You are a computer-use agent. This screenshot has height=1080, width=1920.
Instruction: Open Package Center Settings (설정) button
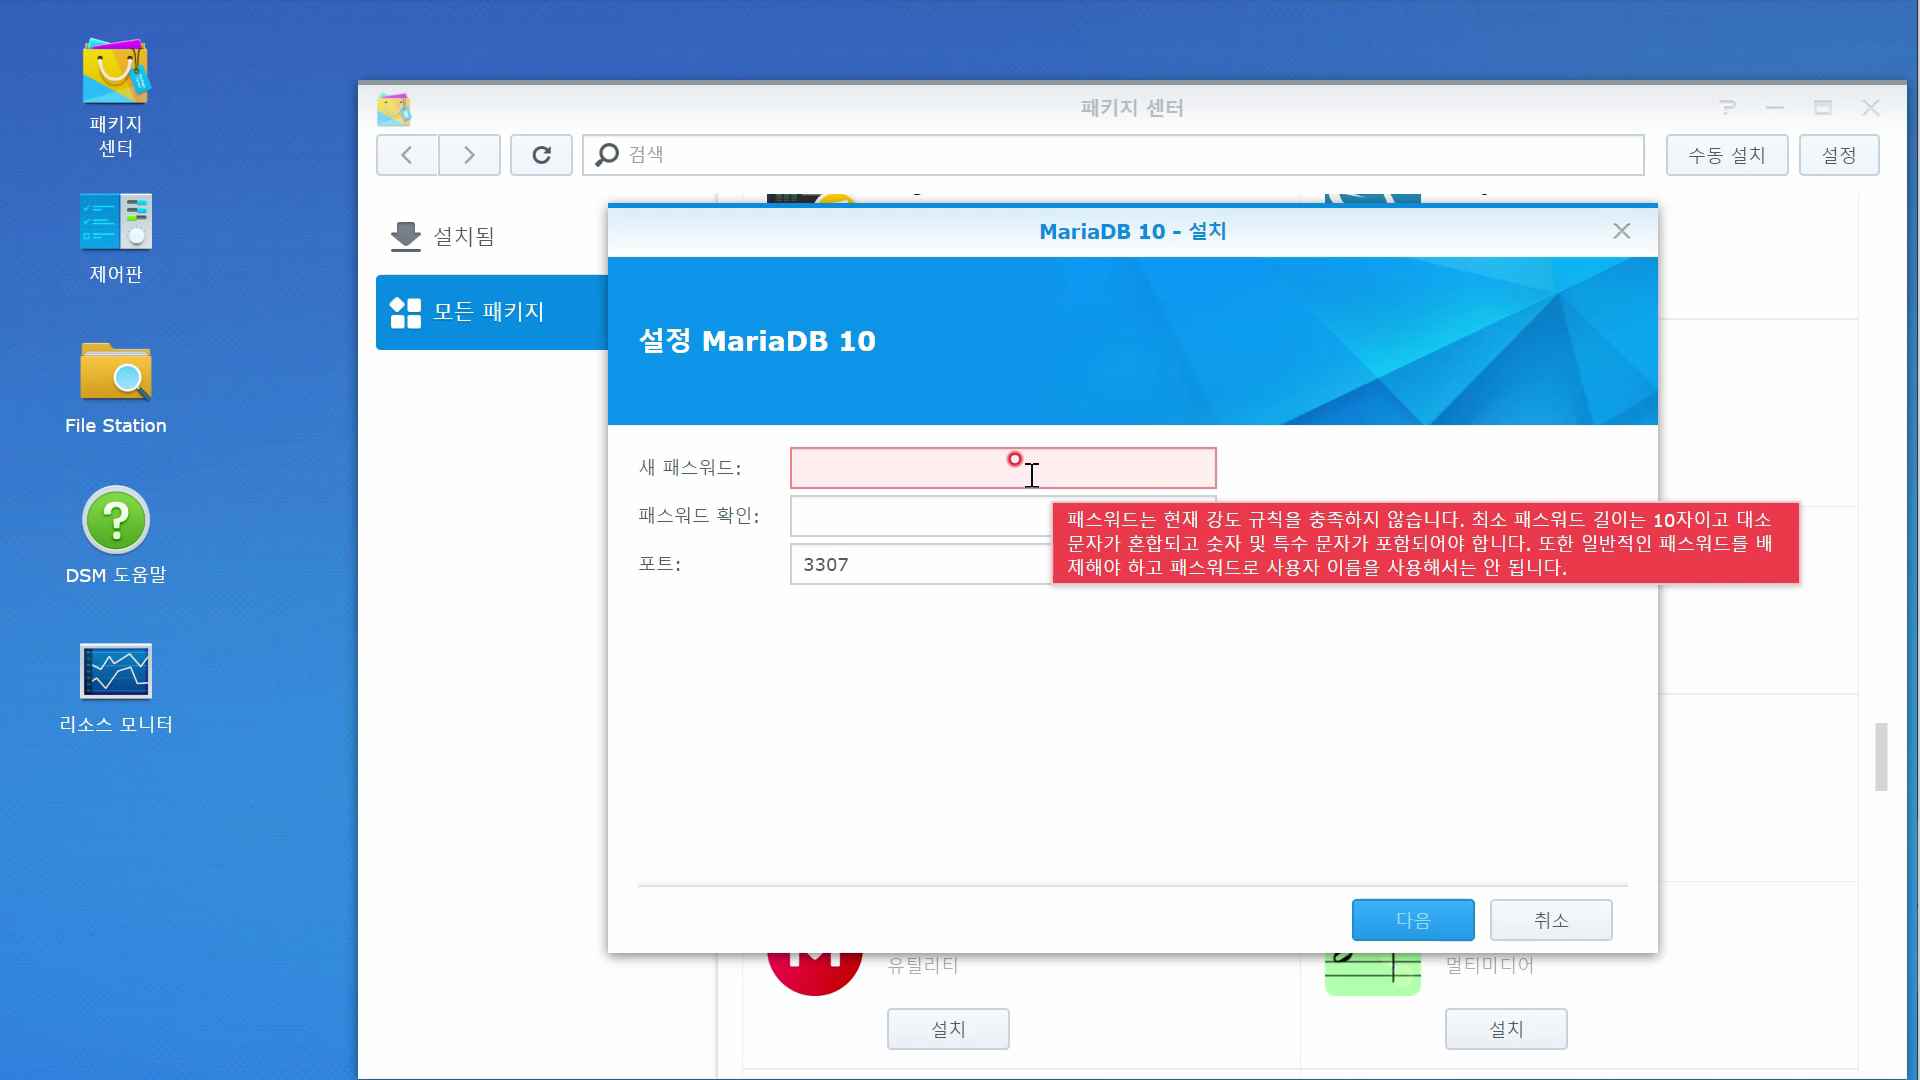[x=1838, y=155]
